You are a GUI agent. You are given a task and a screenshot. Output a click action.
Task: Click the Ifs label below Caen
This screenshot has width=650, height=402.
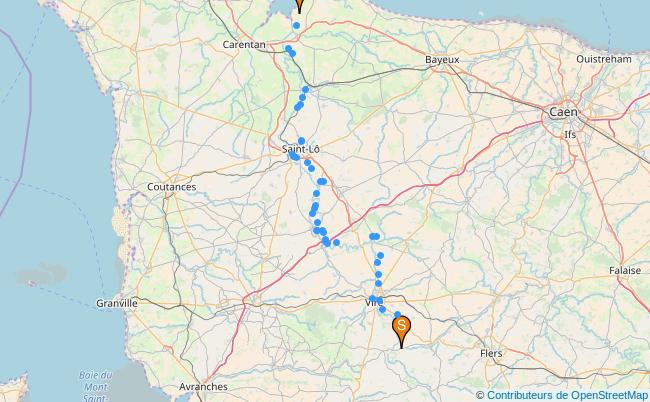[570, 135]
